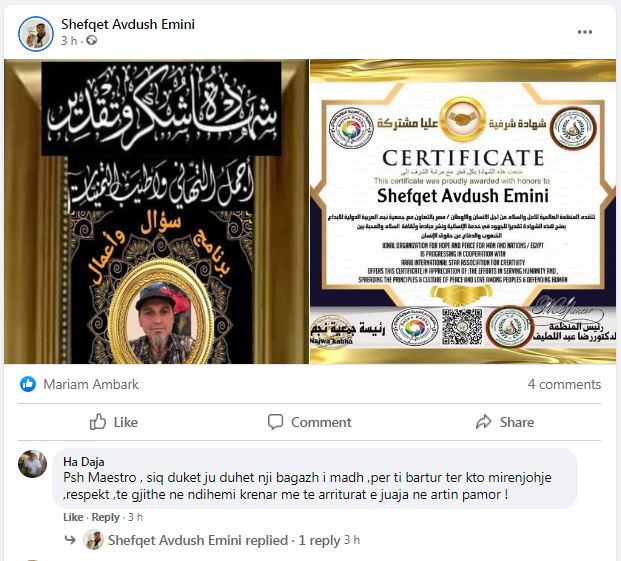Click Shefqet Avdush Emini's profile picture
The image size is (621, 561).
tap(36, 34)
